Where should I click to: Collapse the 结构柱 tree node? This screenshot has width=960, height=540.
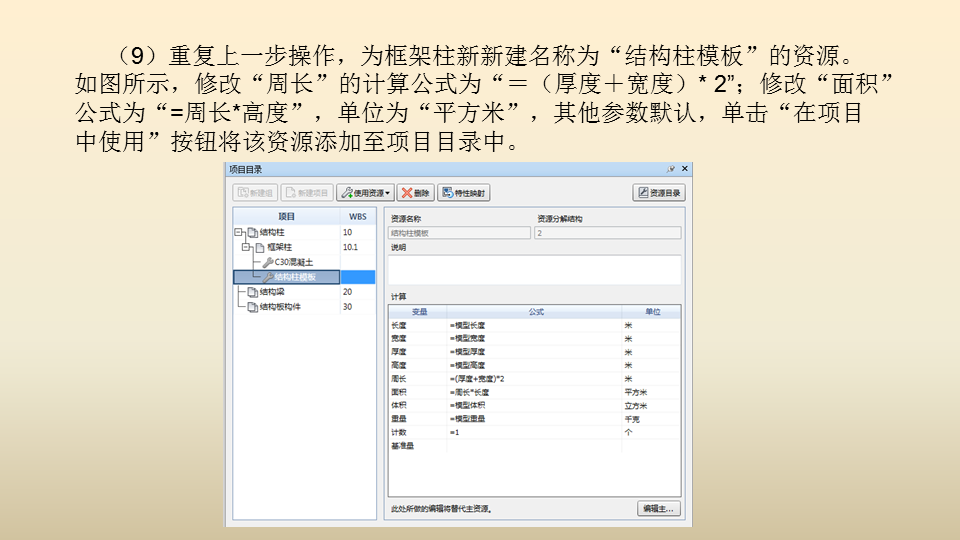(238, 232)
